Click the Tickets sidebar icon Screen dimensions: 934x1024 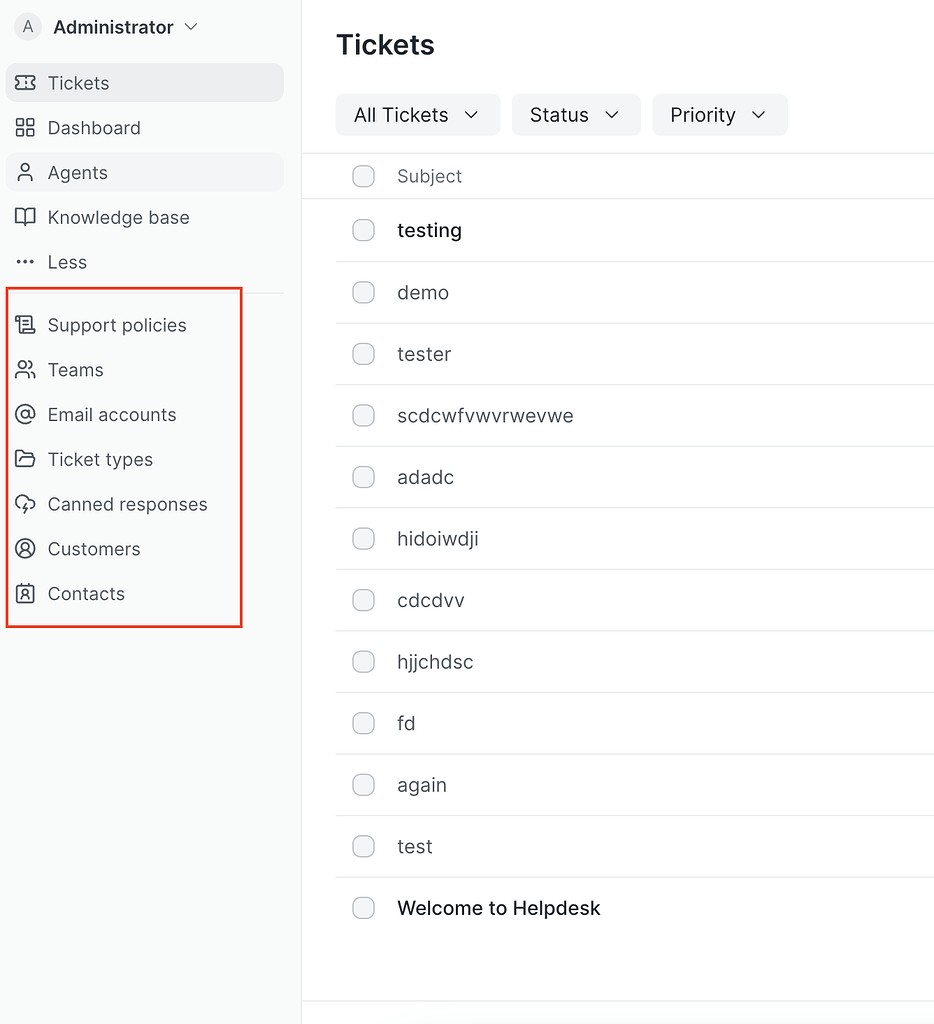coord(25,83)
